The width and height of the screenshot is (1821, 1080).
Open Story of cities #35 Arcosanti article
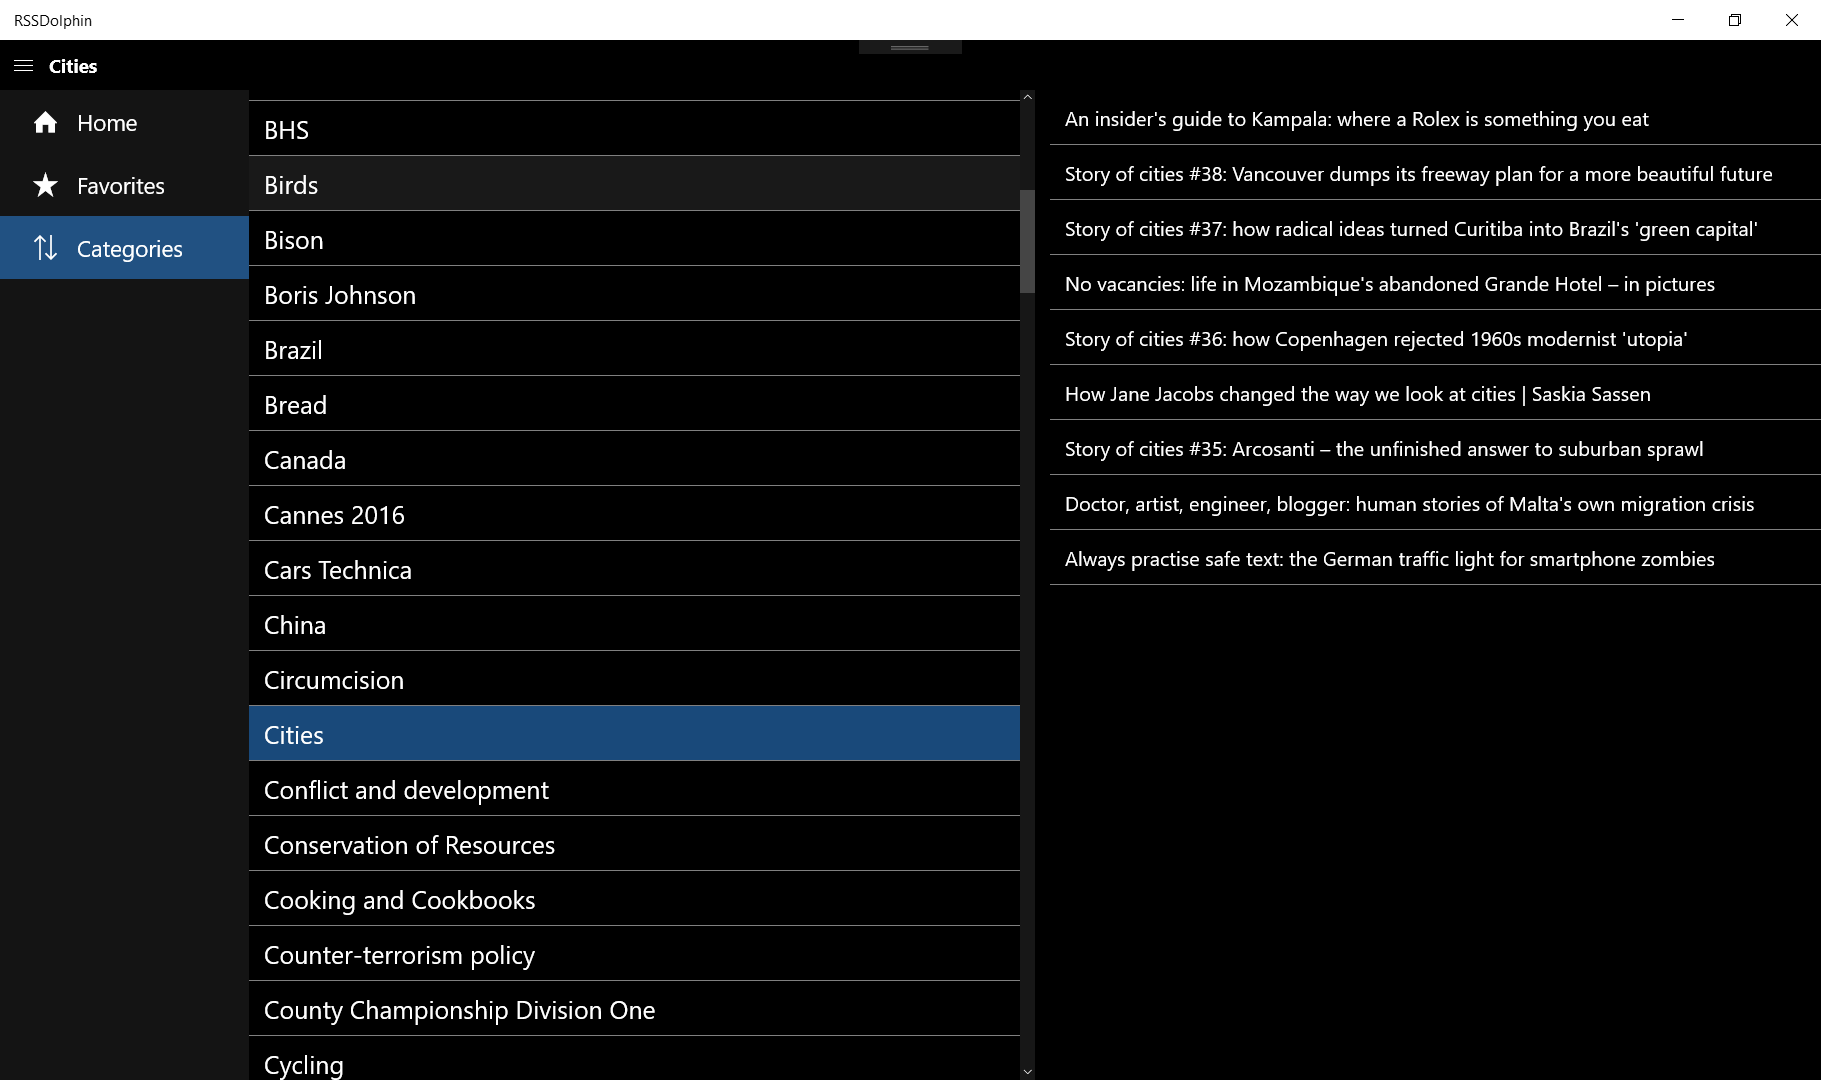(x=1435, y=448)
